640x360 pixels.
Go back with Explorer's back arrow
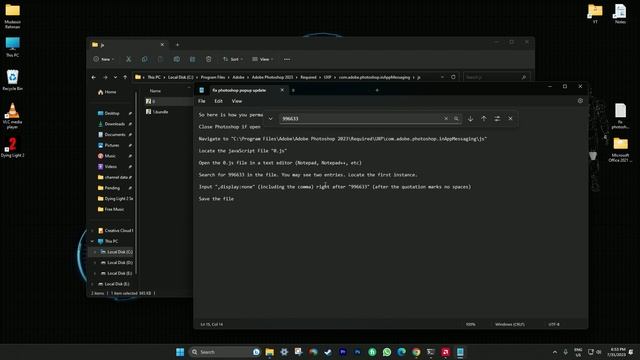pyautogui.click(x=94, y=77)
